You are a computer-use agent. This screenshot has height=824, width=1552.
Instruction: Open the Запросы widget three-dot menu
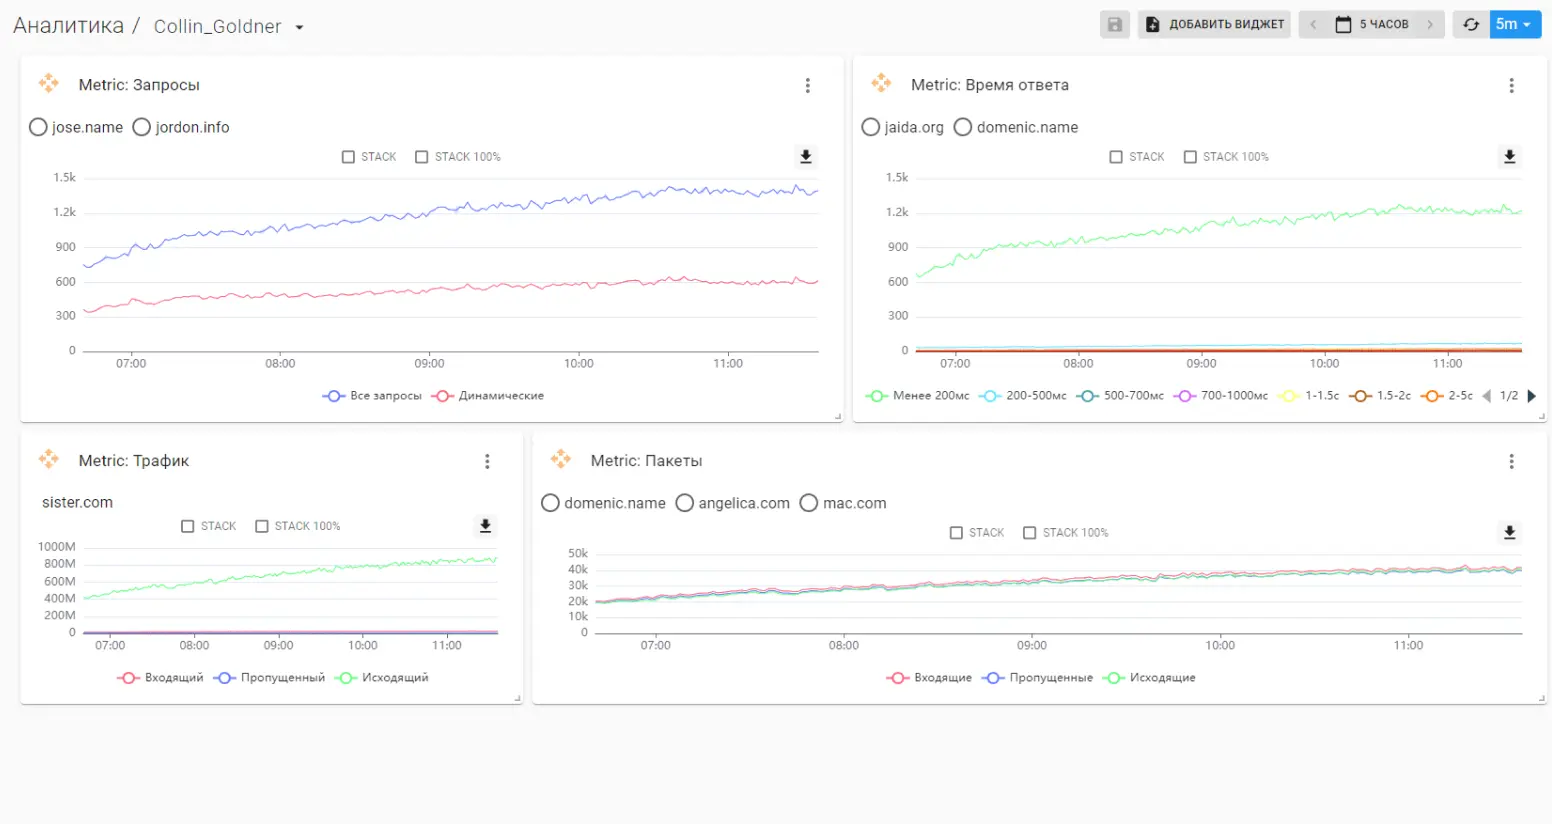[808, 86]
